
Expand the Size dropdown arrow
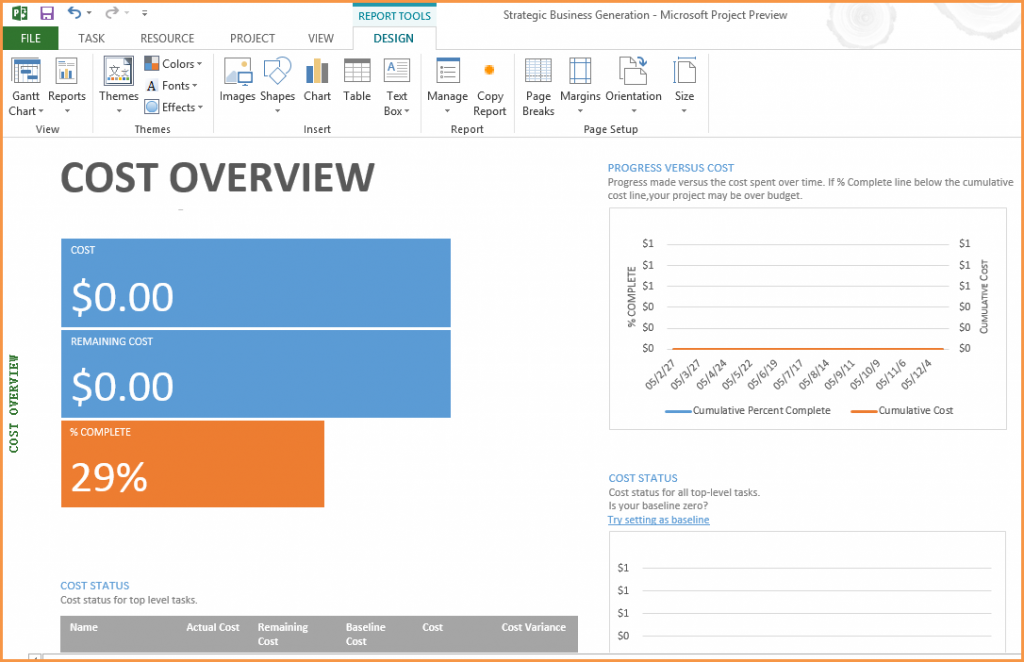coord(684,112)
